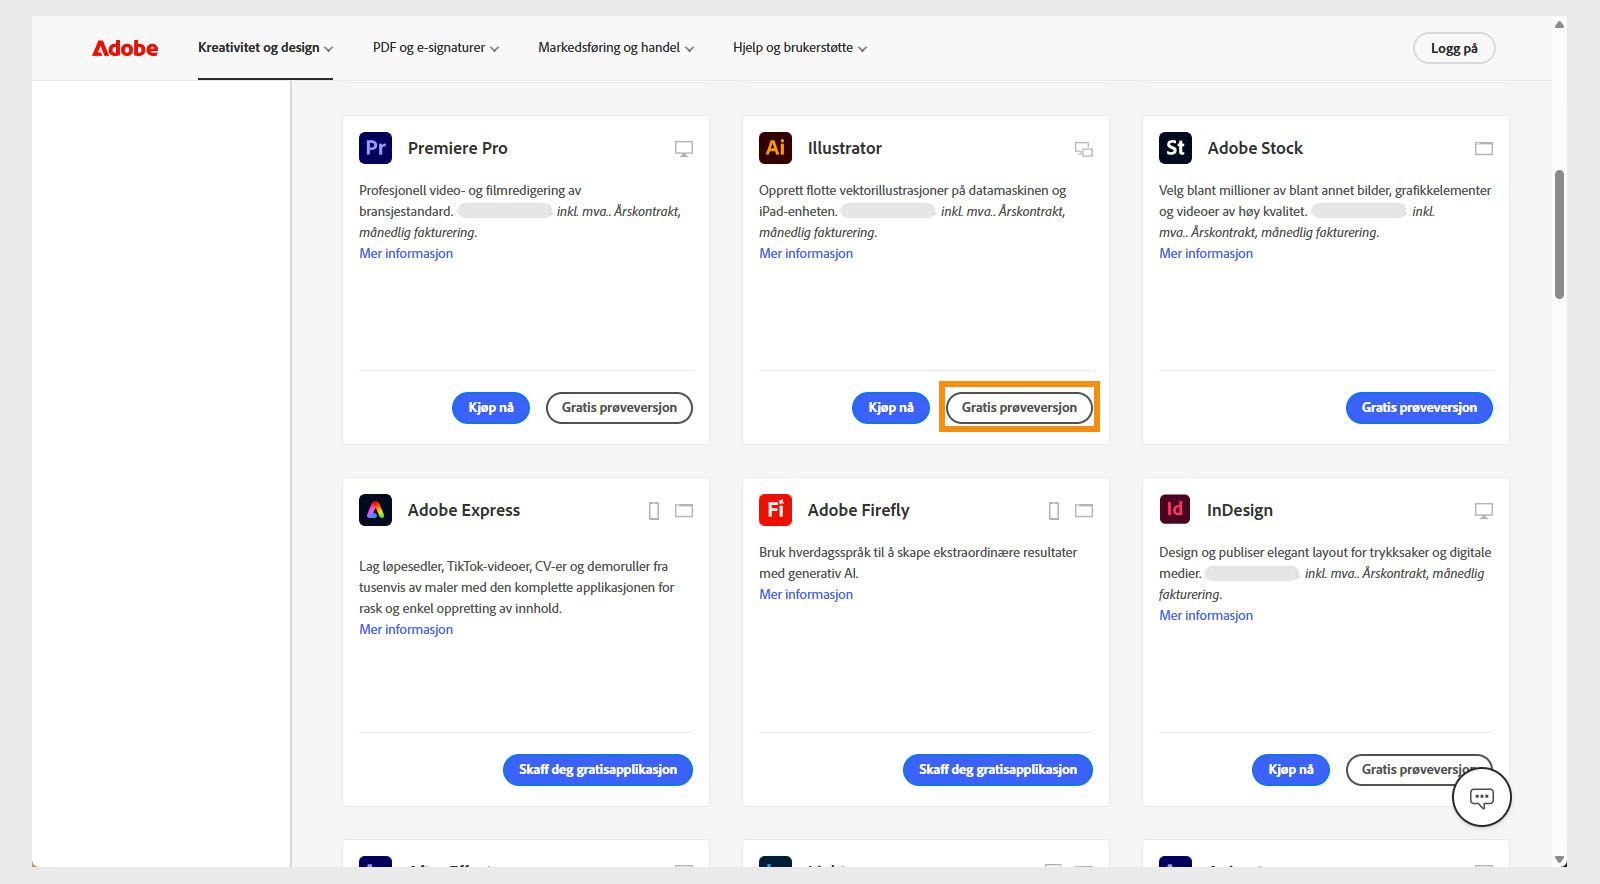Click the Adobe Stock St icon
The height and width of the screenshot is (884, 1600).
(x=1175, y=148)
